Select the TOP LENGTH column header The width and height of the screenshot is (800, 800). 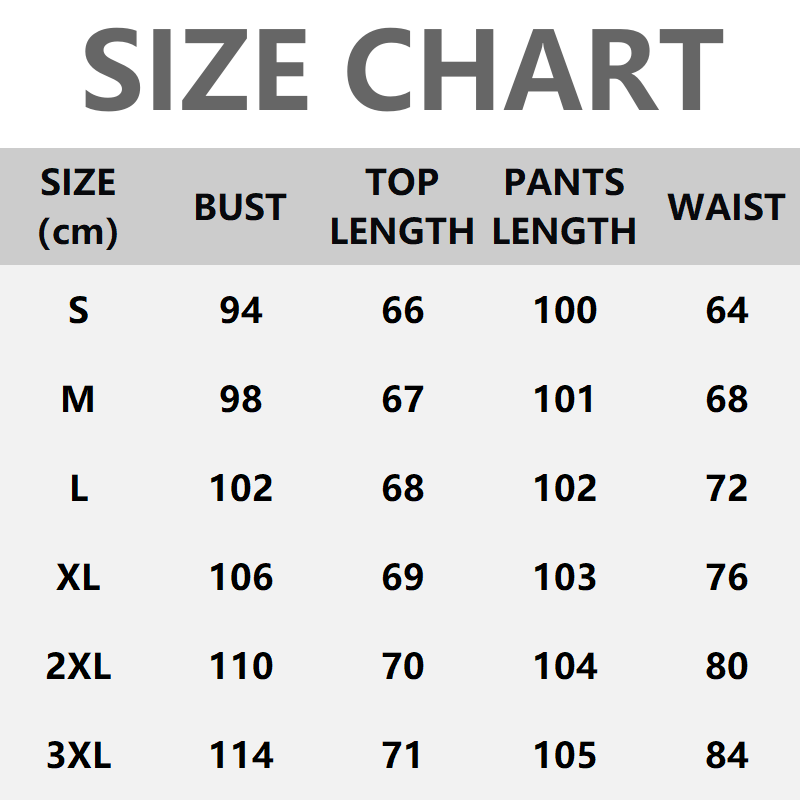pos(402,207)
